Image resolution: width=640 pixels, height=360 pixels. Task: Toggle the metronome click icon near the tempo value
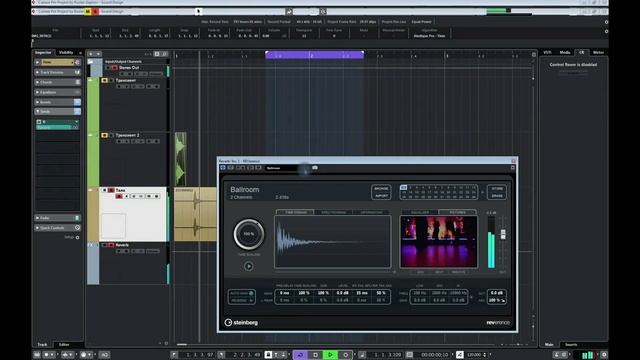460,355
